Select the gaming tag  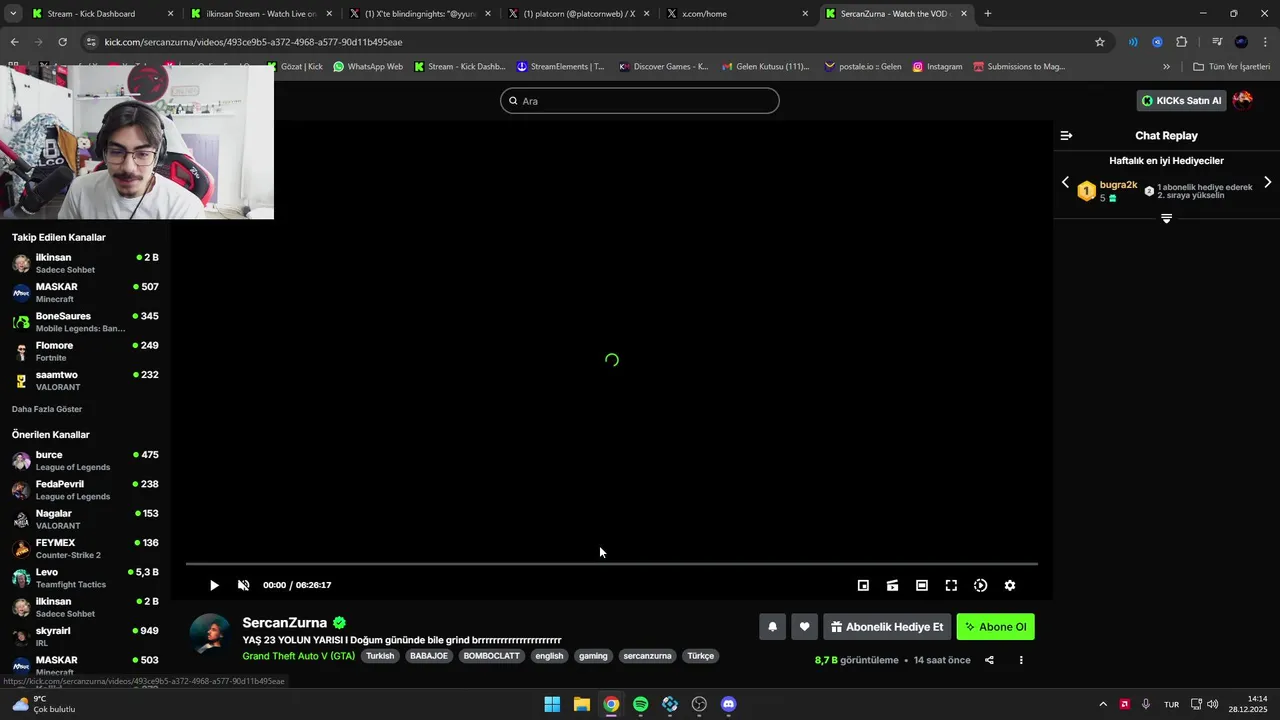[x=593, y=656]
